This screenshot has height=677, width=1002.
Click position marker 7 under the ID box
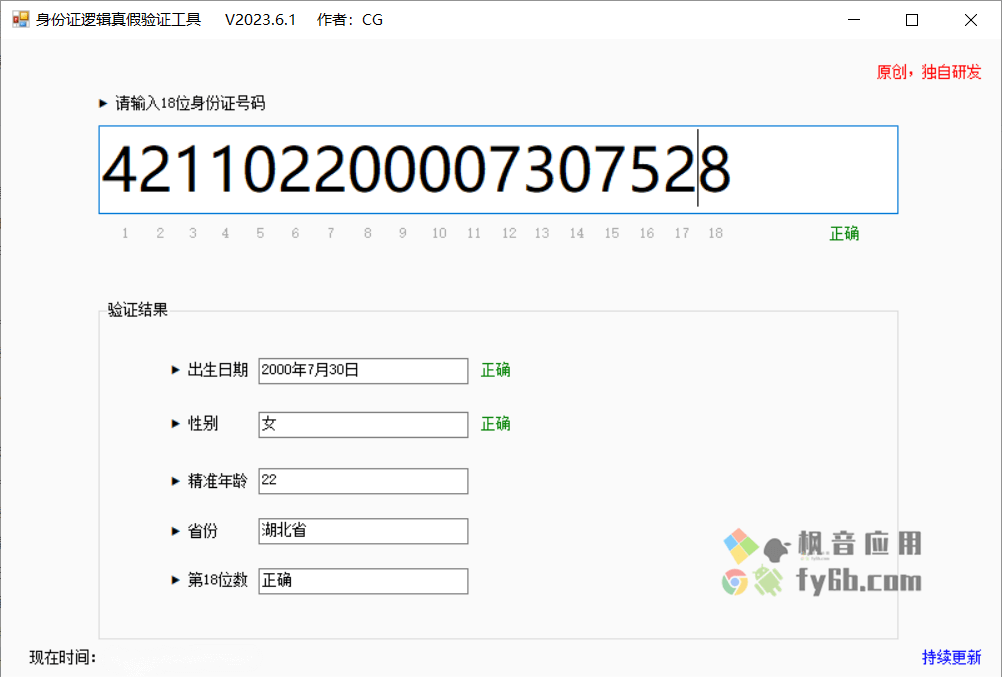pyautogui.click(x=330, y=233)
